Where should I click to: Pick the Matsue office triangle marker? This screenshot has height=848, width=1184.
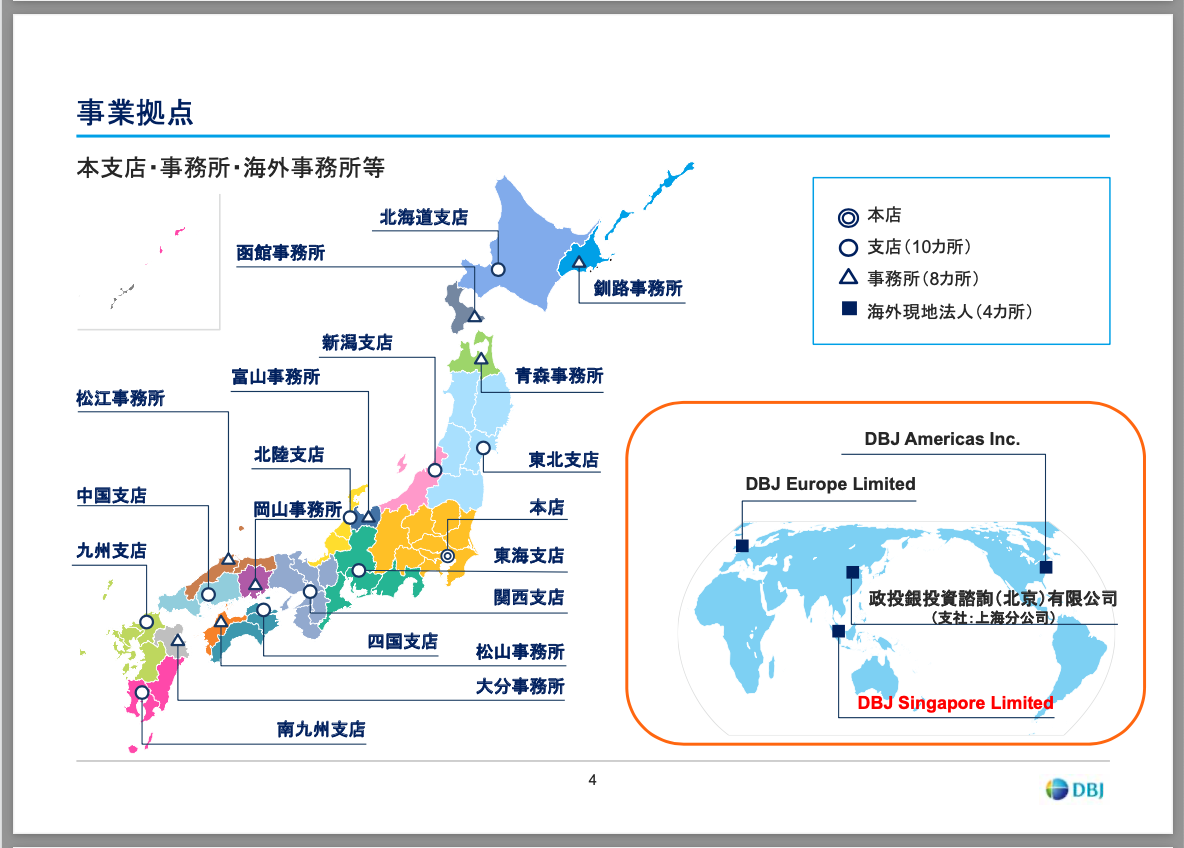[x=228, y=559]
